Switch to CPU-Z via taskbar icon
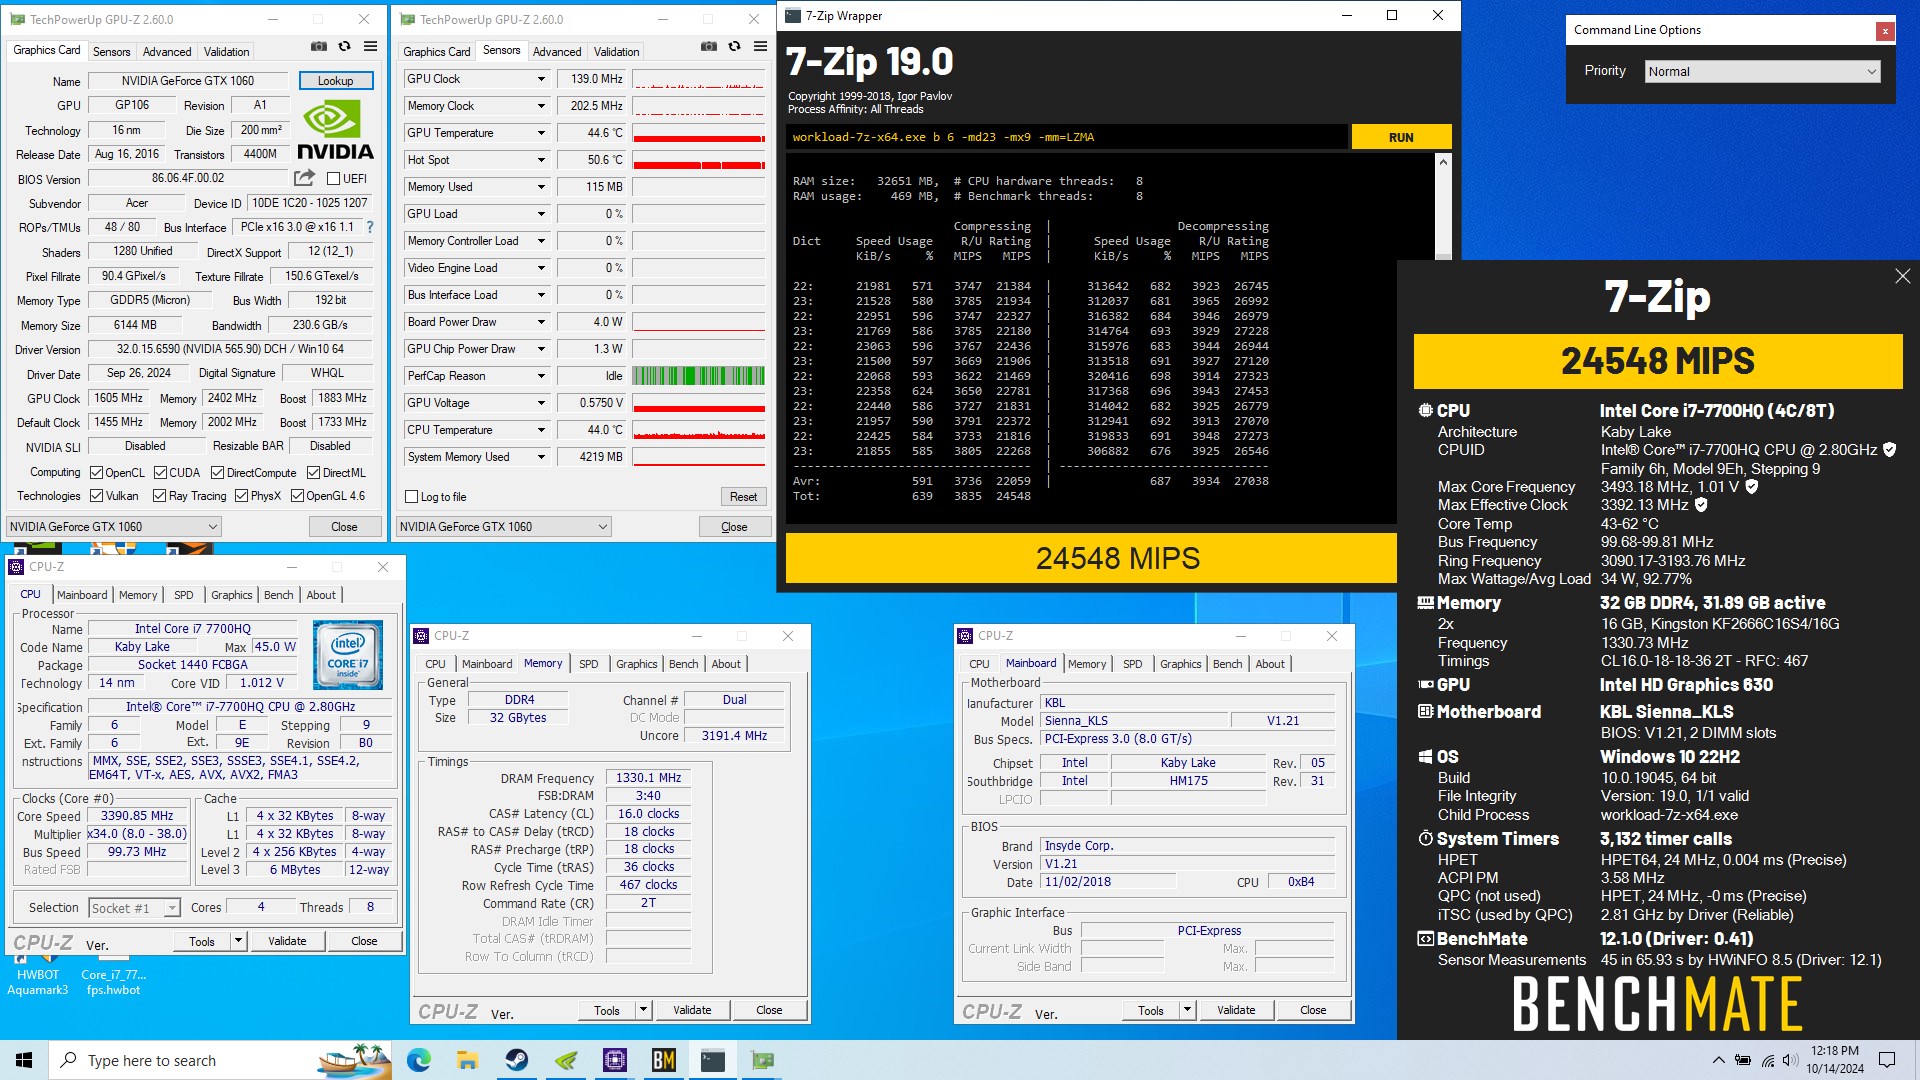The image size is (1920, 1080). [614, 1060]
